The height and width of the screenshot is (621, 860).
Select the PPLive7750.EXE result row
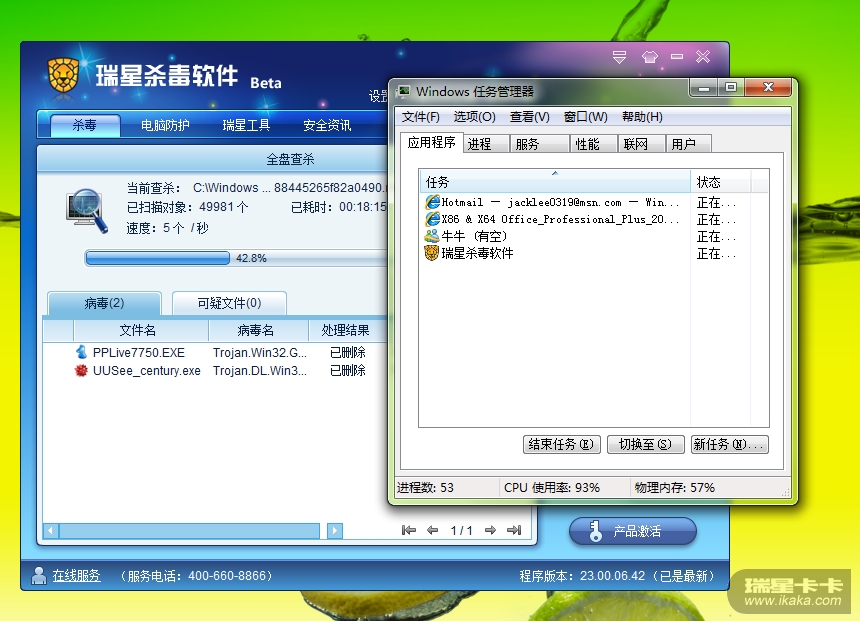pos(215,352)
